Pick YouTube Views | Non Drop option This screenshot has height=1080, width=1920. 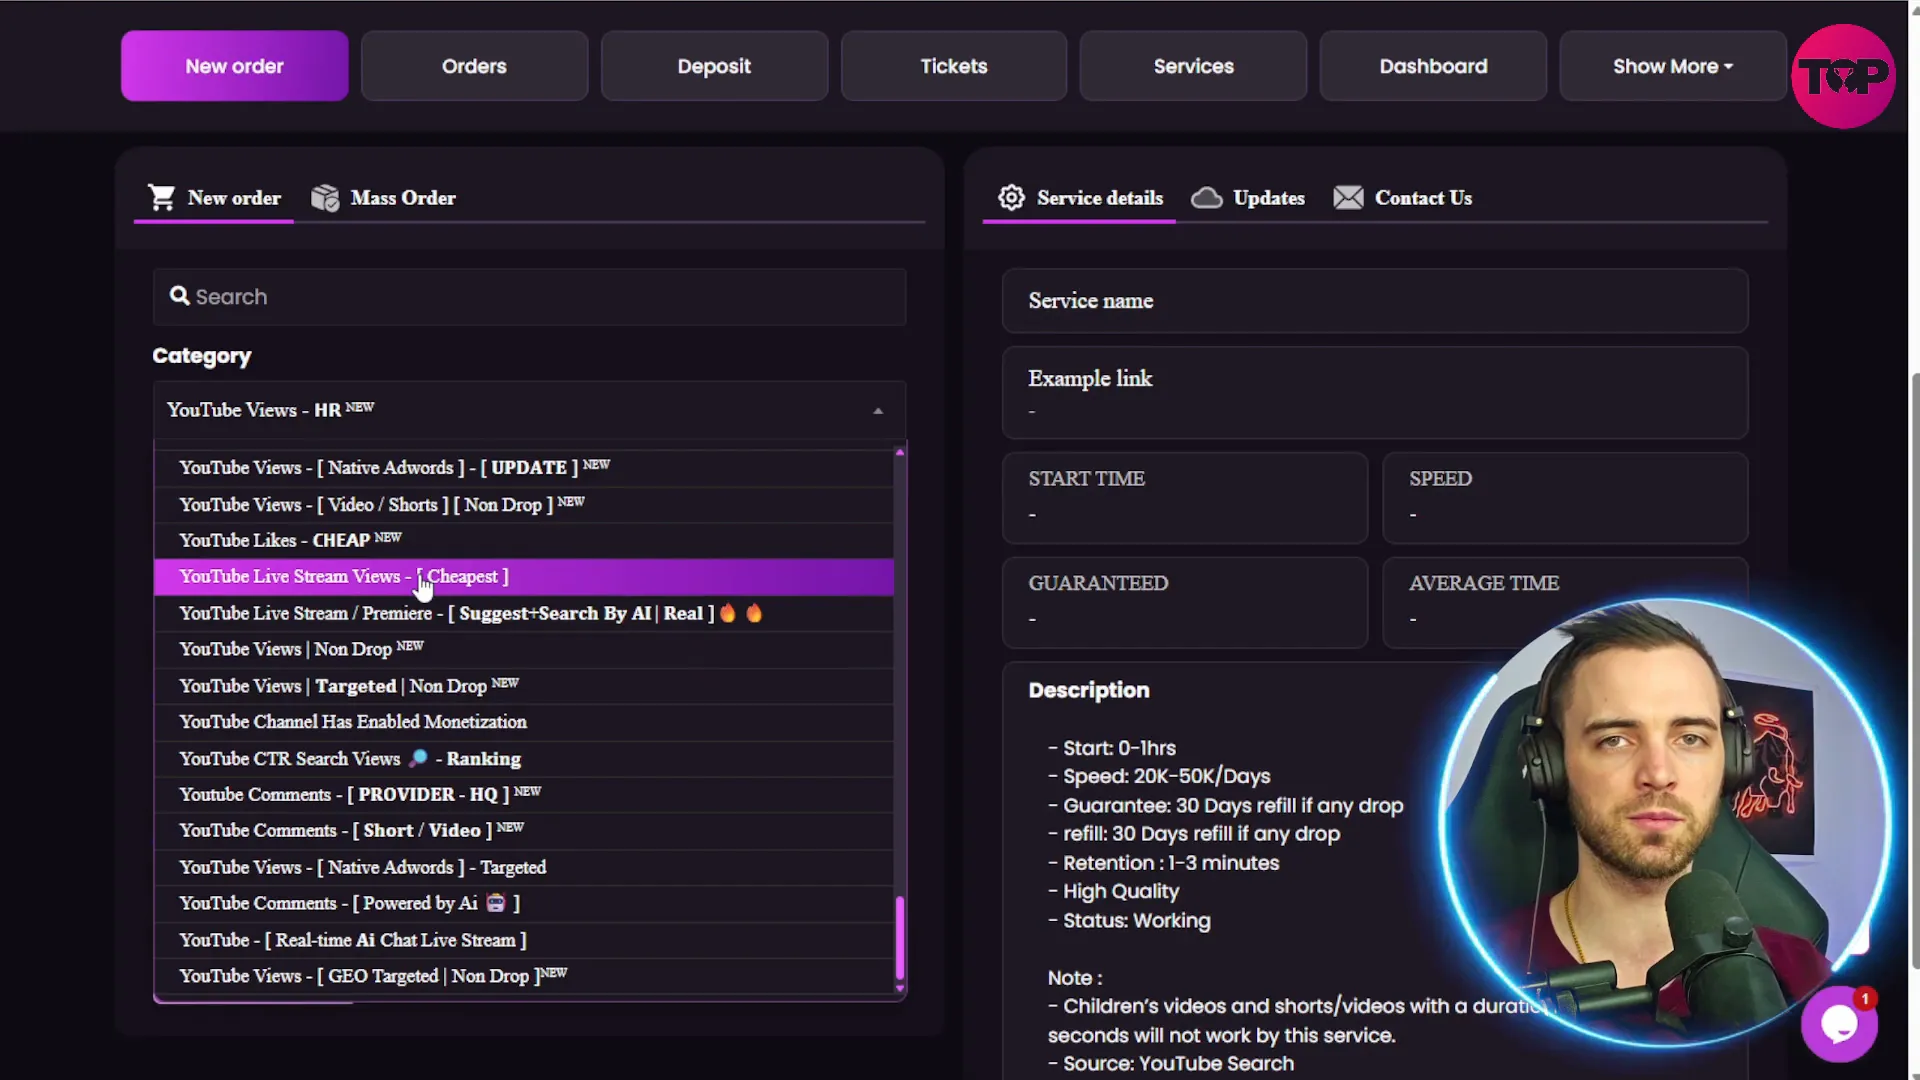click(x=524, y=650)
